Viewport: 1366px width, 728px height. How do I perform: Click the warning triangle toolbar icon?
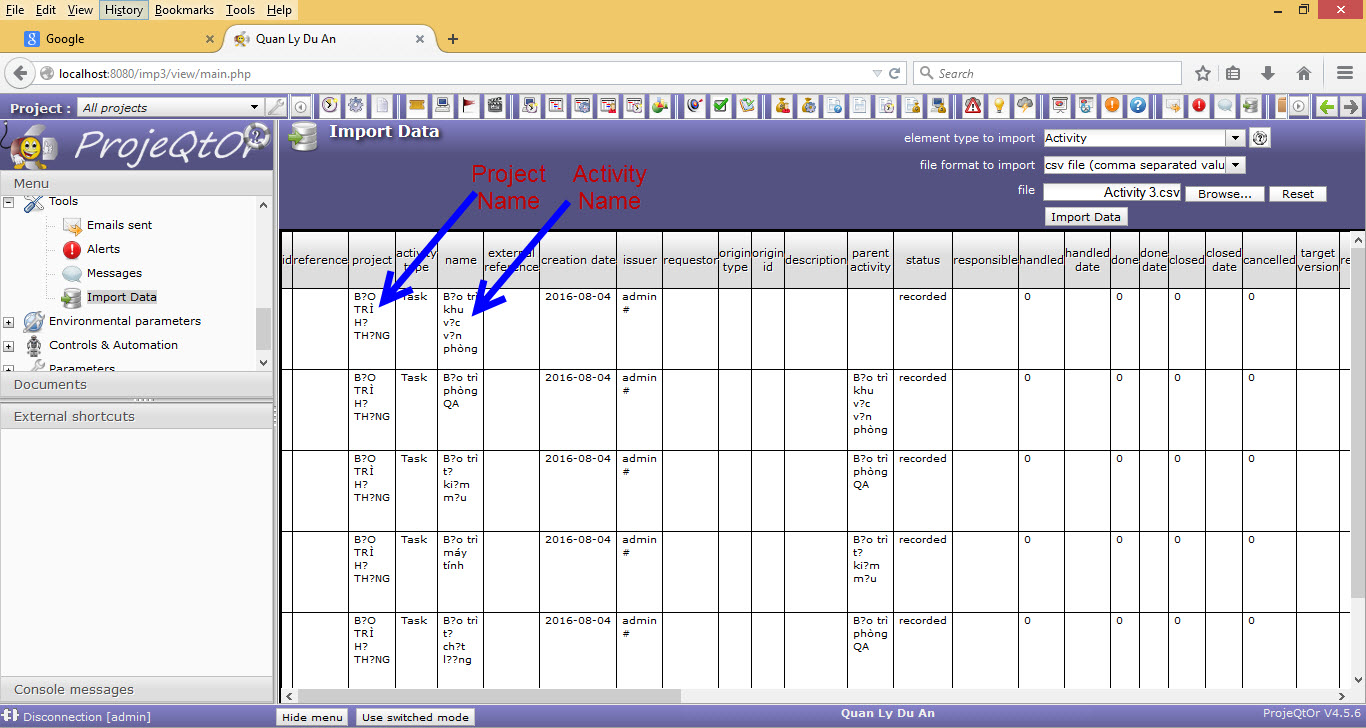click(972, 106)
